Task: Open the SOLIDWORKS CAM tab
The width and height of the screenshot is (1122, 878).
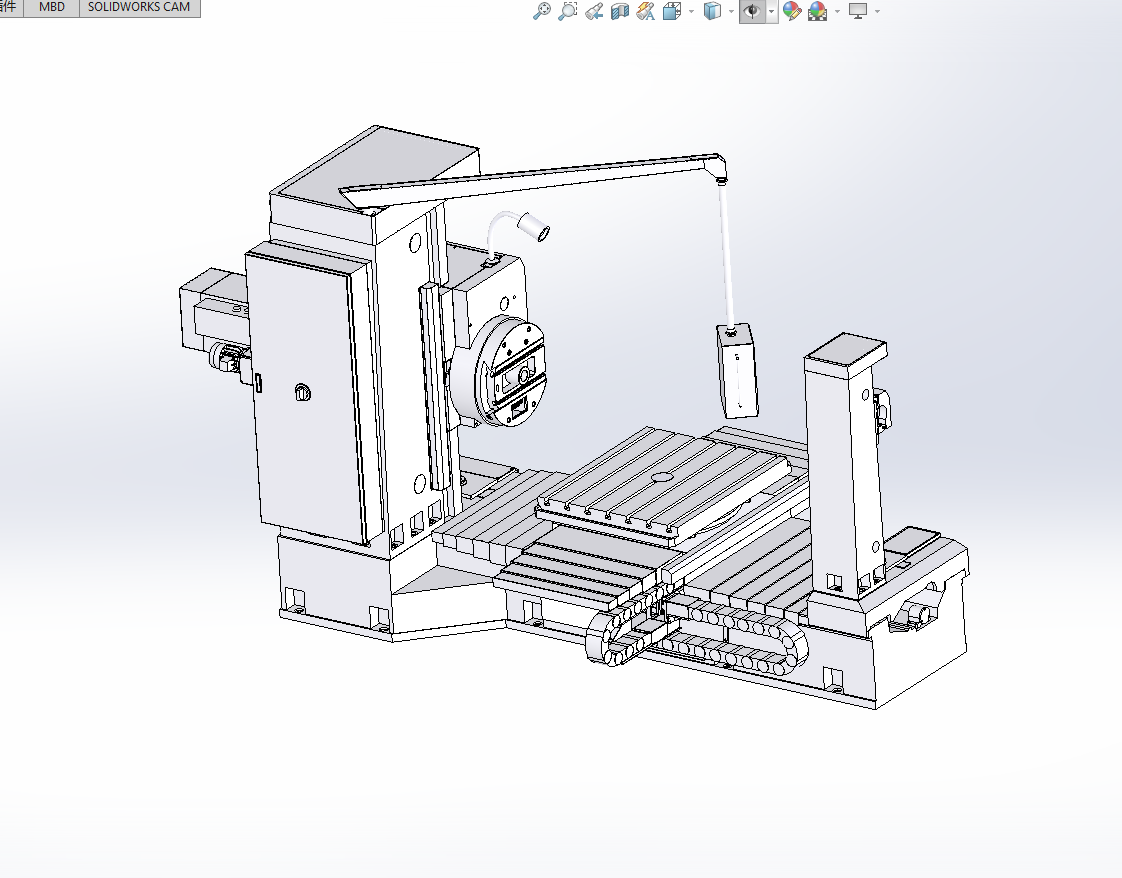Action: [x=139, y=7]
